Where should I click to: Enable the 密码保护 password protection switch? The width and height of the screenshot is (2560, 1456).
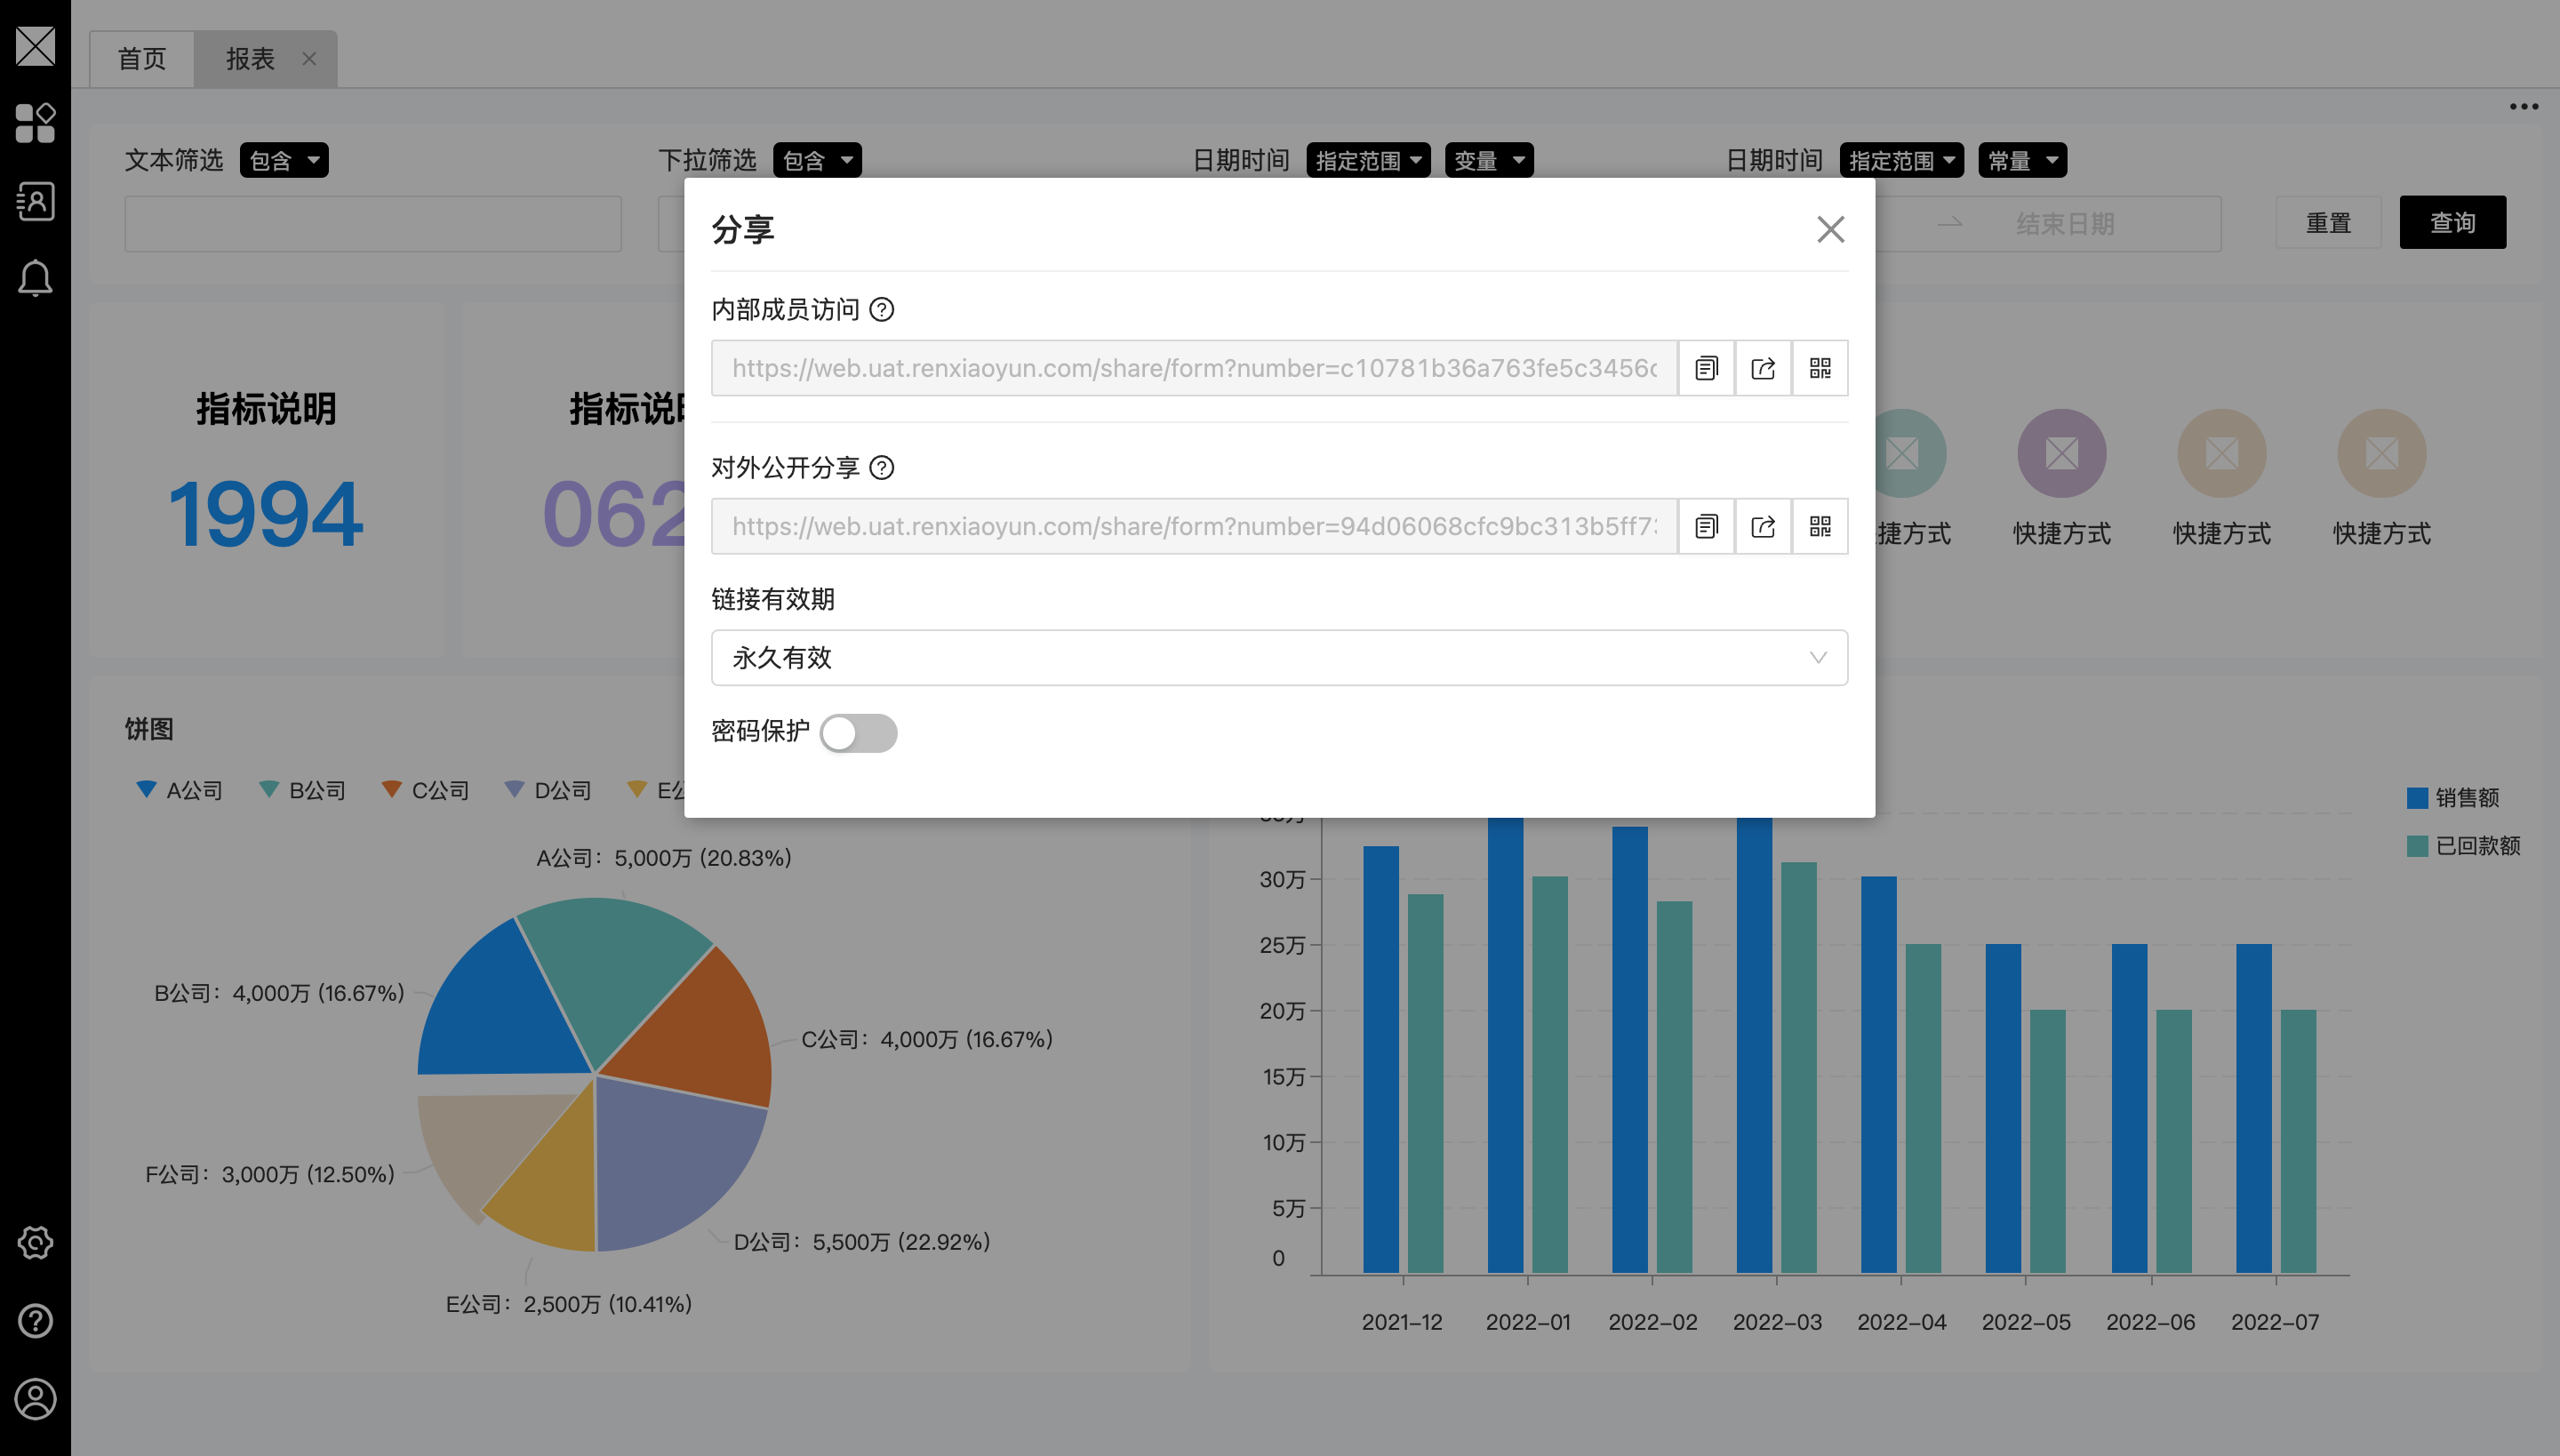pos(858,733)
